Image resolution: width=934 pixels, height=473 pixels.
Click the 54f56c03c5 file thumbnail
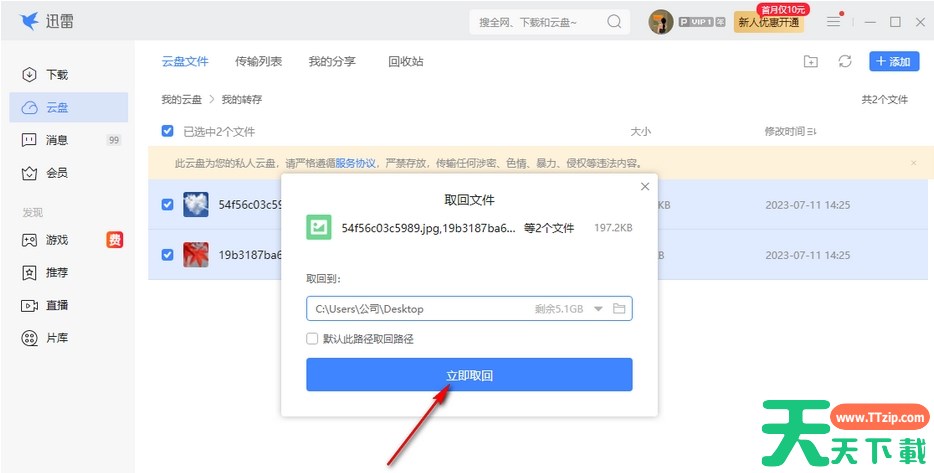pos(195,204)
